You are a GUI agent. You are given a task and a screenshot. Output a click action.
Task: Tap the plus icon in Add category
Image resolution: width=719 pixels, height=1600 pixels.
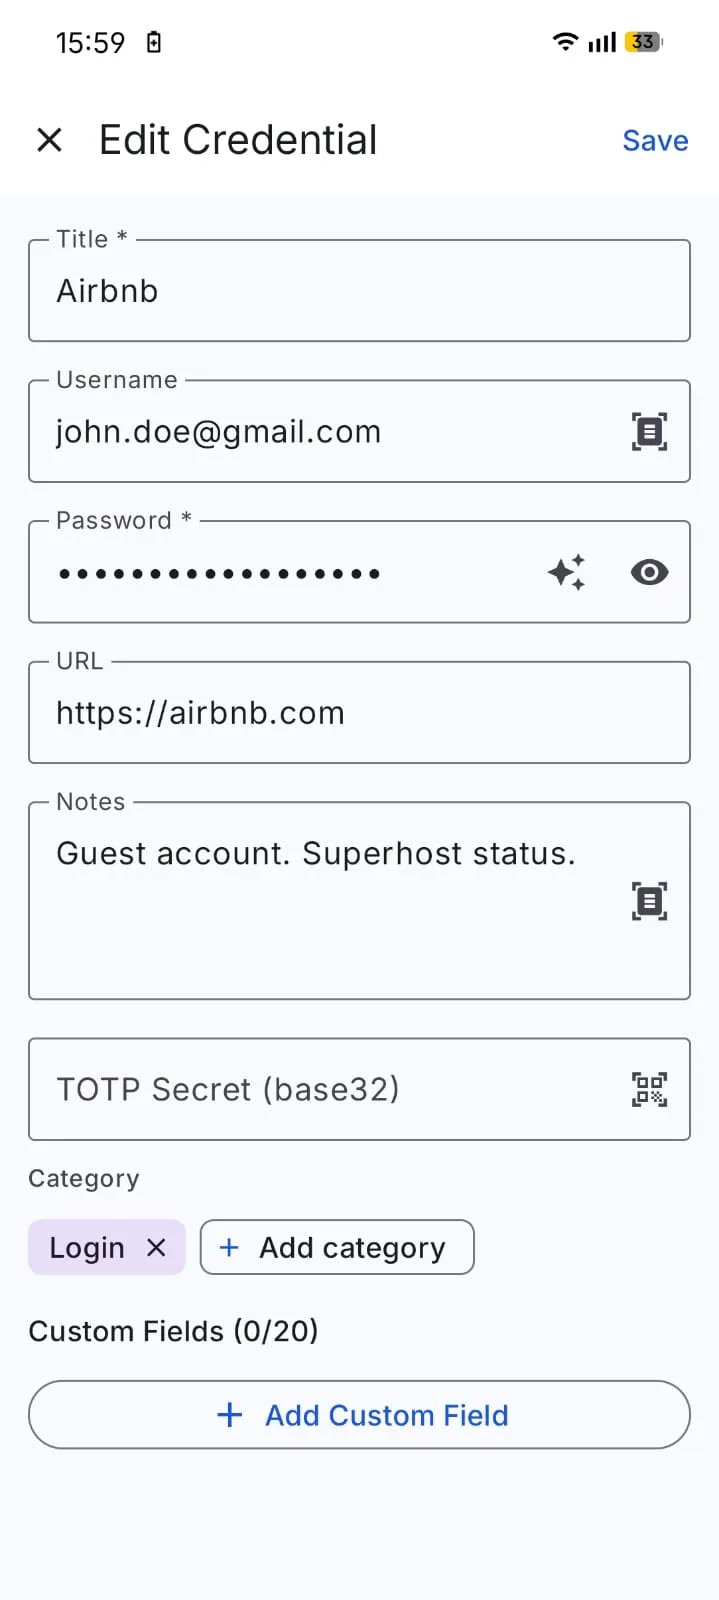coord(229,1247)
